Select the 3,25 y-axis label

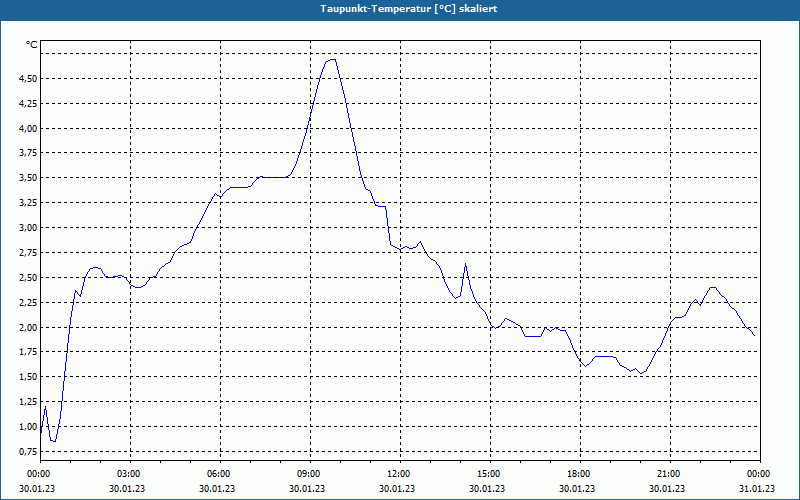29,203
